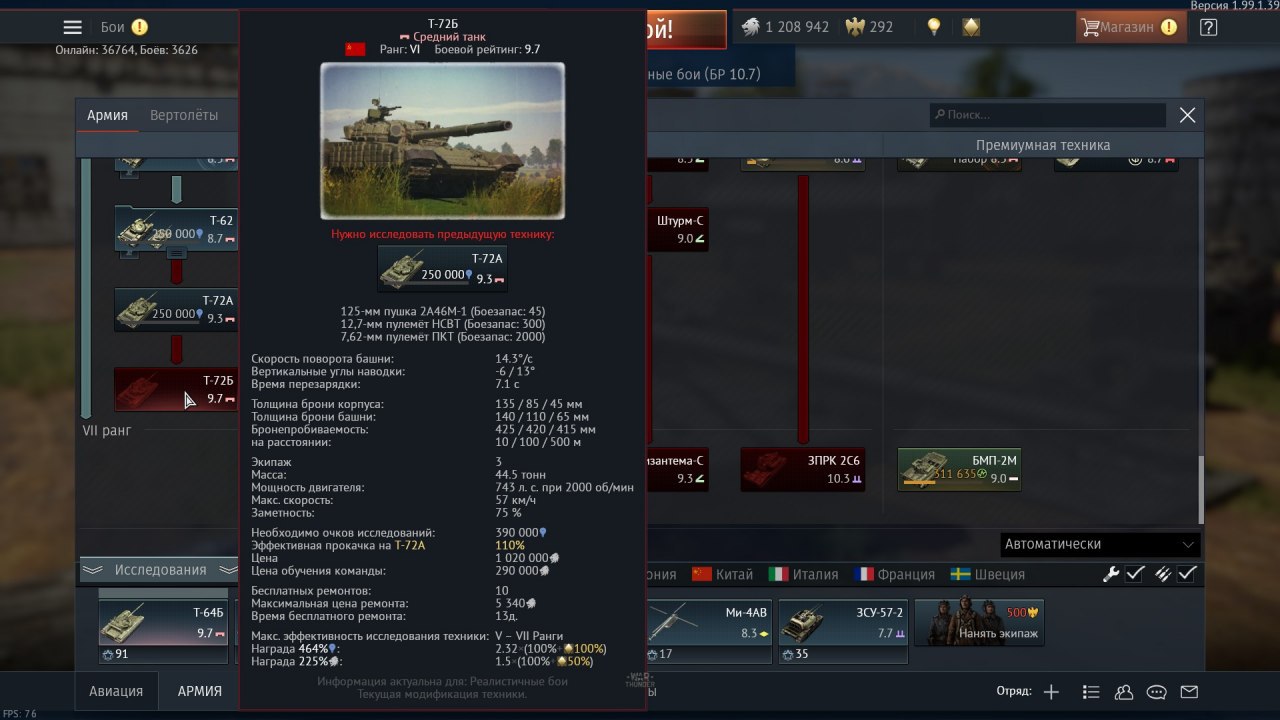Click the Поиск search field
Image resolution: width=1280 pixels, height=720 pixels.
1048,115
